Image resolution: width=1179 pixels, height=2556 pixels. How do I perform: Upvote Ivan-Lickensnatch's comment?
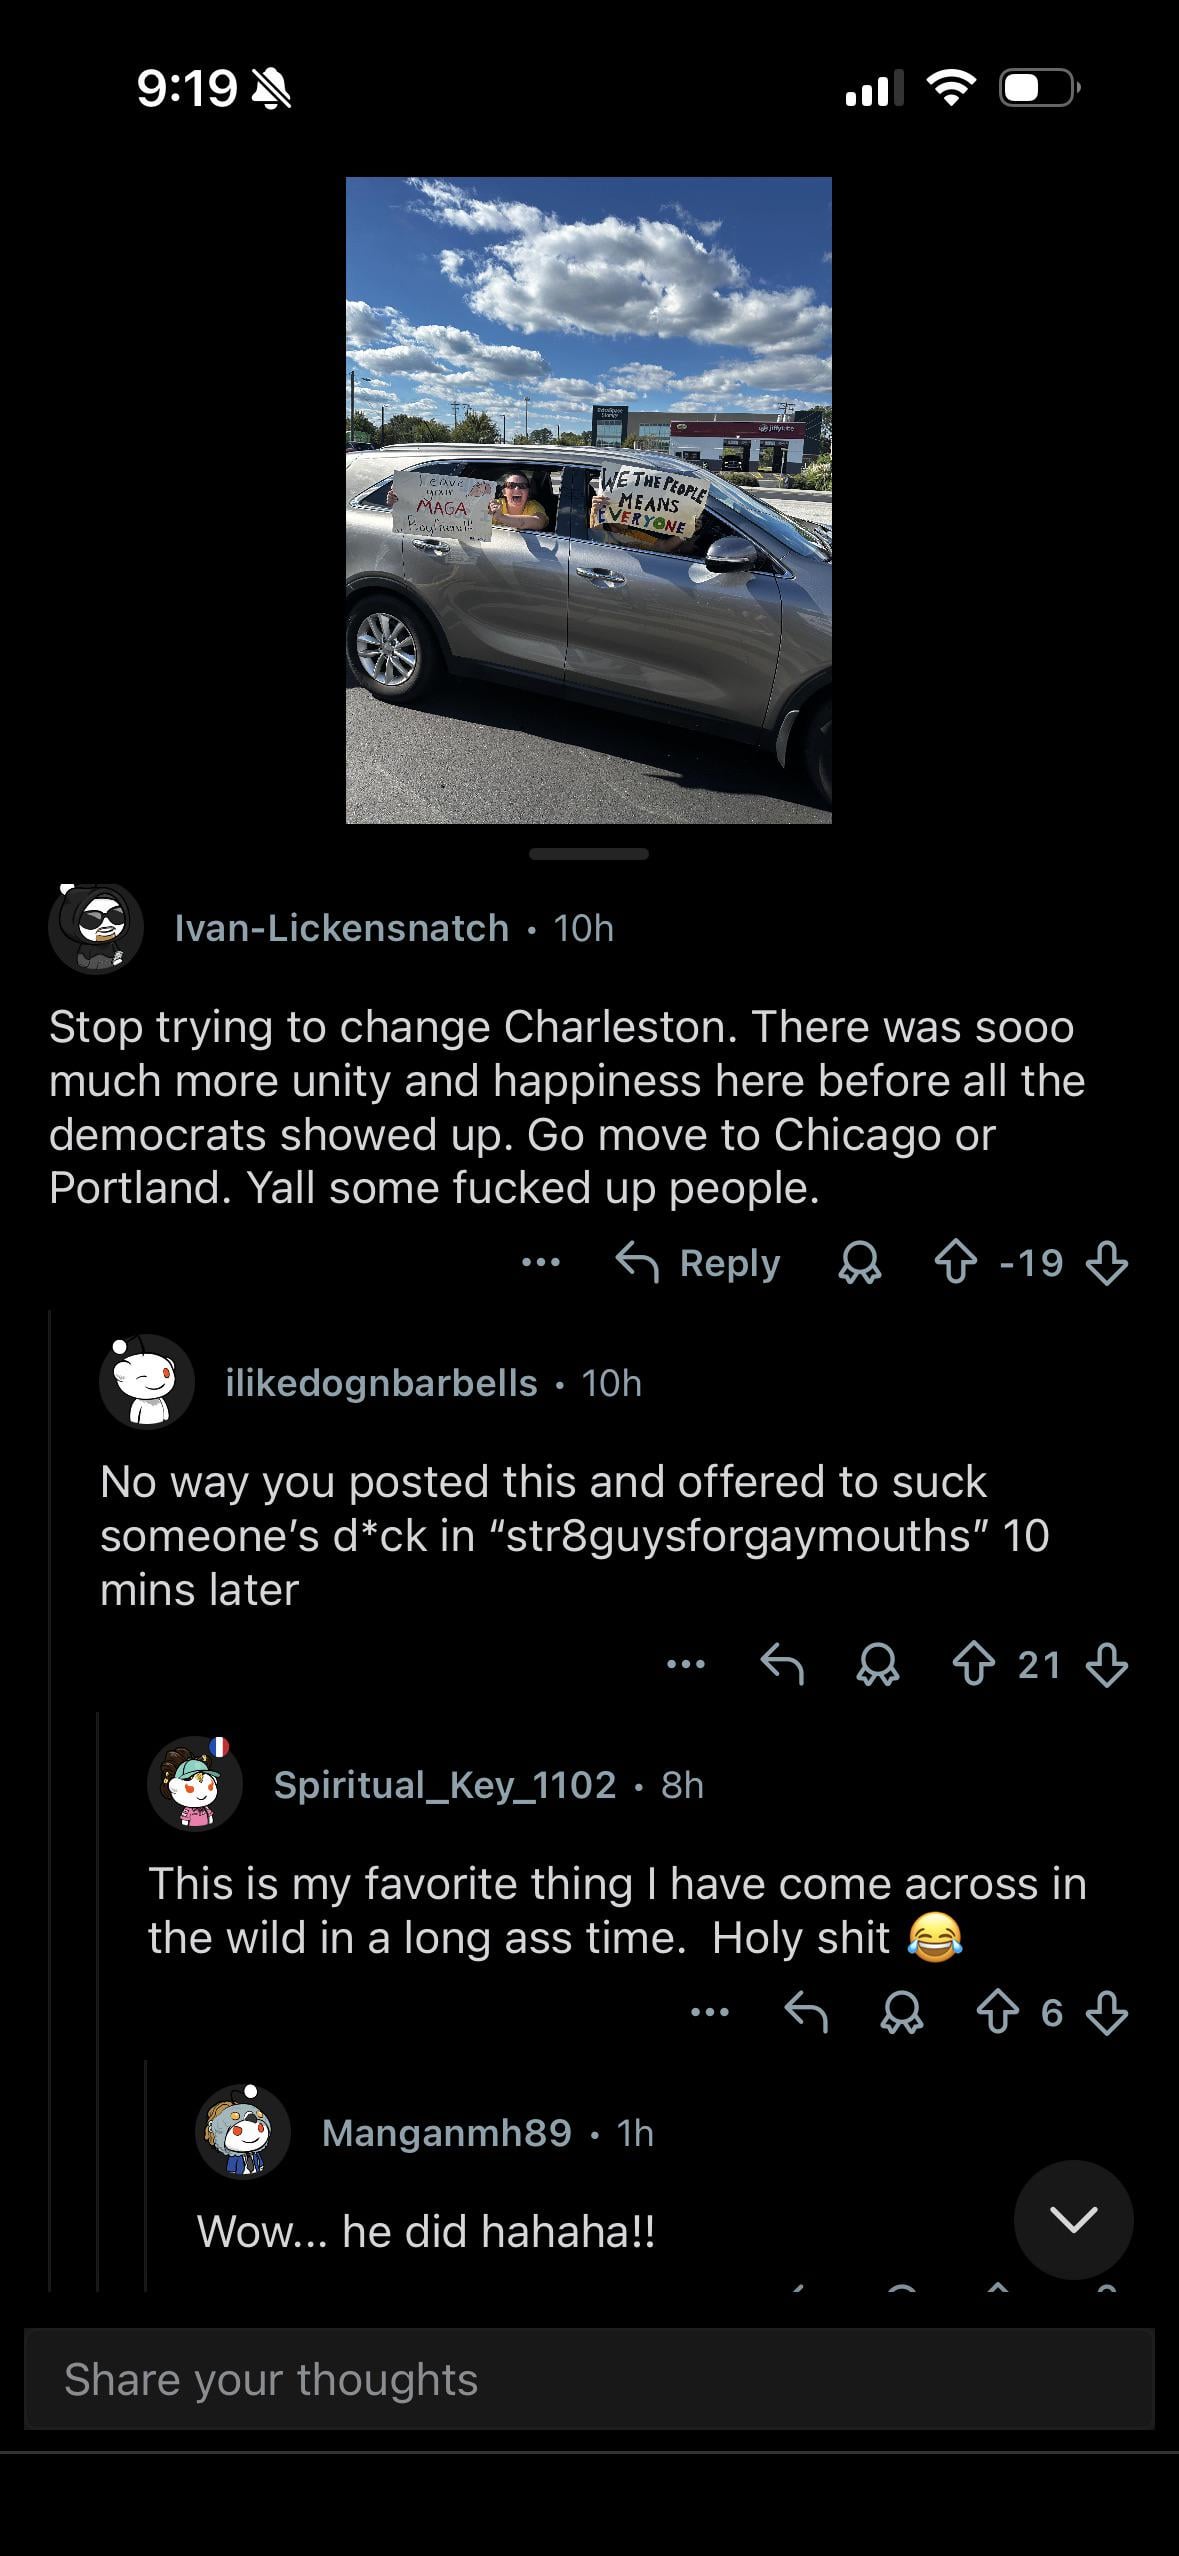pos(955,1263)
